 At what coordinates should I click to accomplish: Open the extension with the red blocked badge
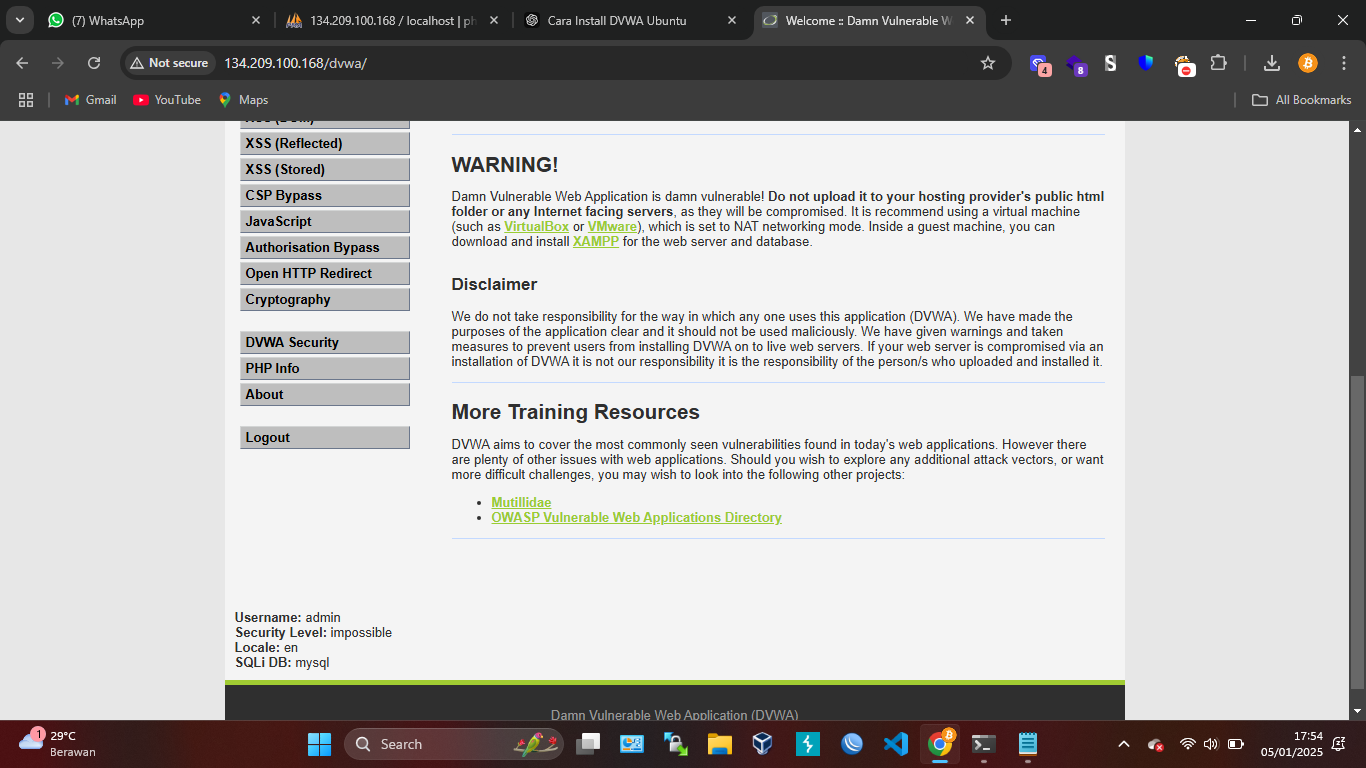click(1183, 64)
